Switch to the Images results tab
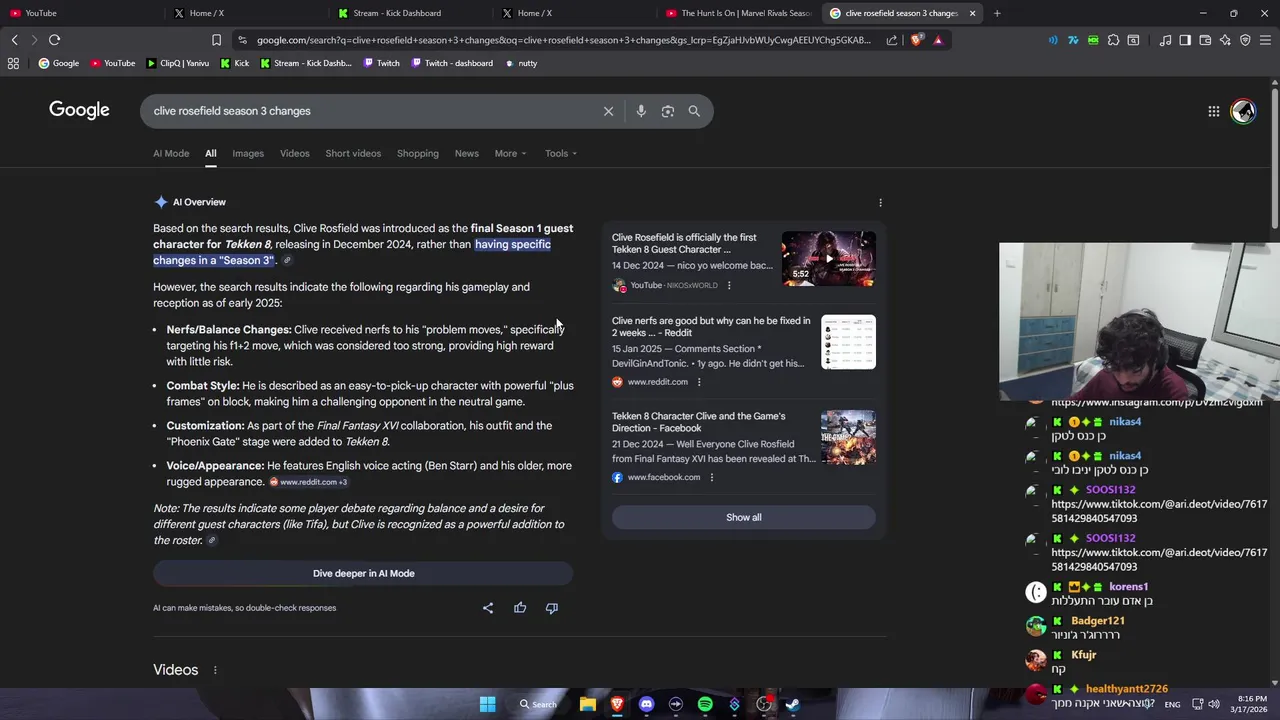The width and height of the screenshot is (1280, 720). coord(248,153)
